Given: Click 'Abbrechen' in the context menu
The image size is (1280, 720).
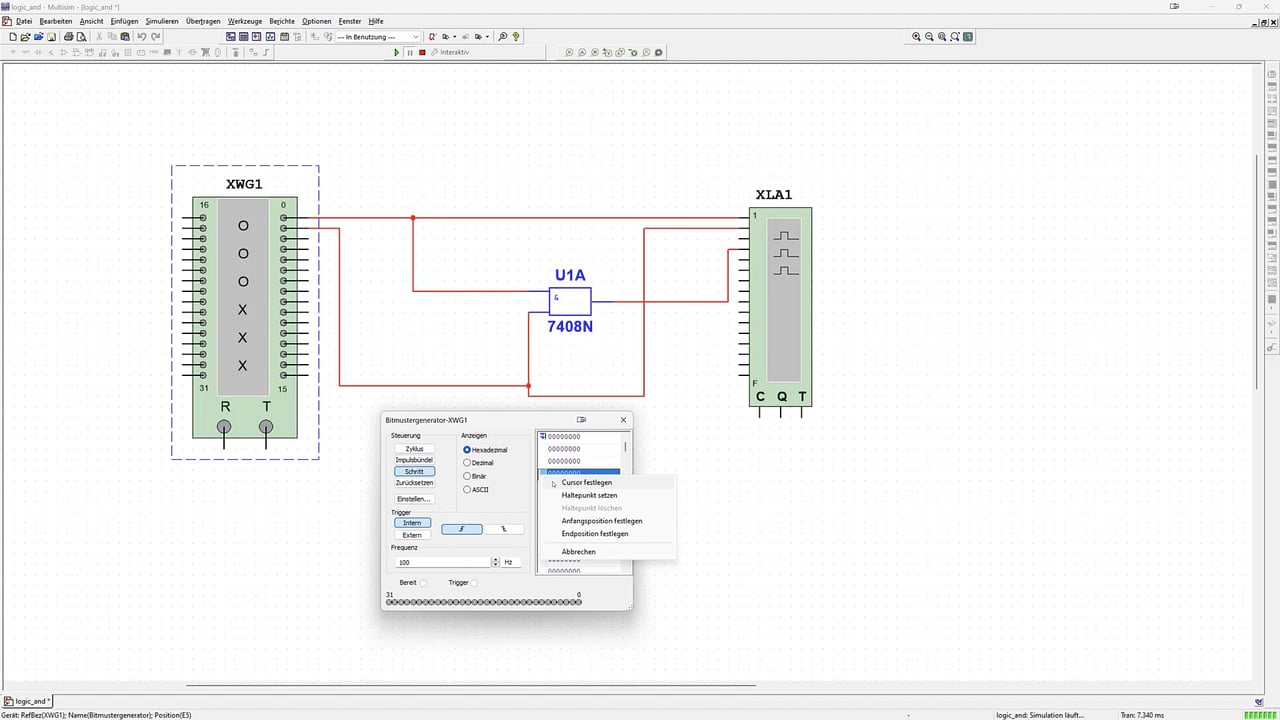Looking at the screenshot, I should tap(578, 552).
